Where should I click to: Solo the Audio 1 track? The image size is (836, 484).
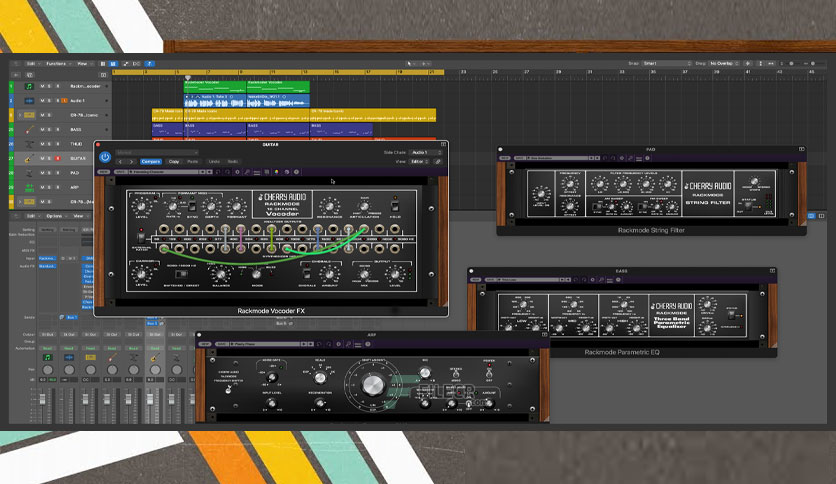point(50,100)
